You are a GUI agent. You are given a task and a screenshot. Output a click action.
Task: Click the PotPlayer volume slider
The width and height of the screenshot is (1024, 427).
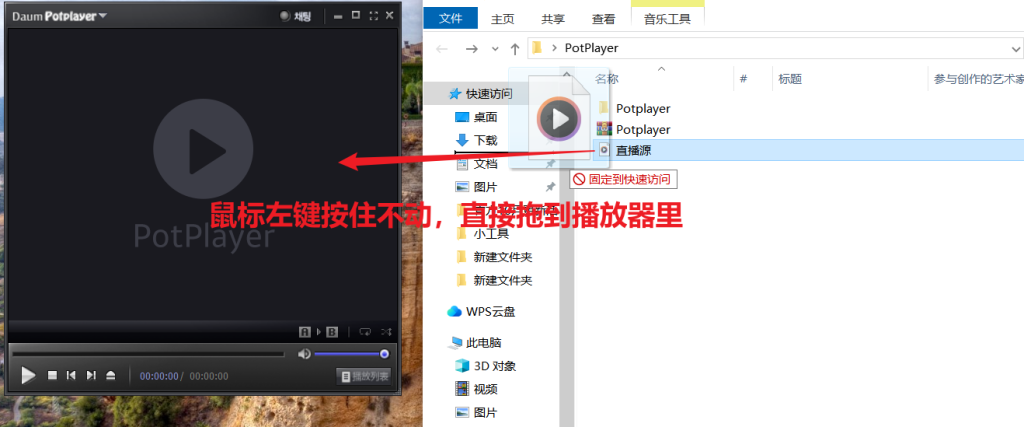point(351,354)
